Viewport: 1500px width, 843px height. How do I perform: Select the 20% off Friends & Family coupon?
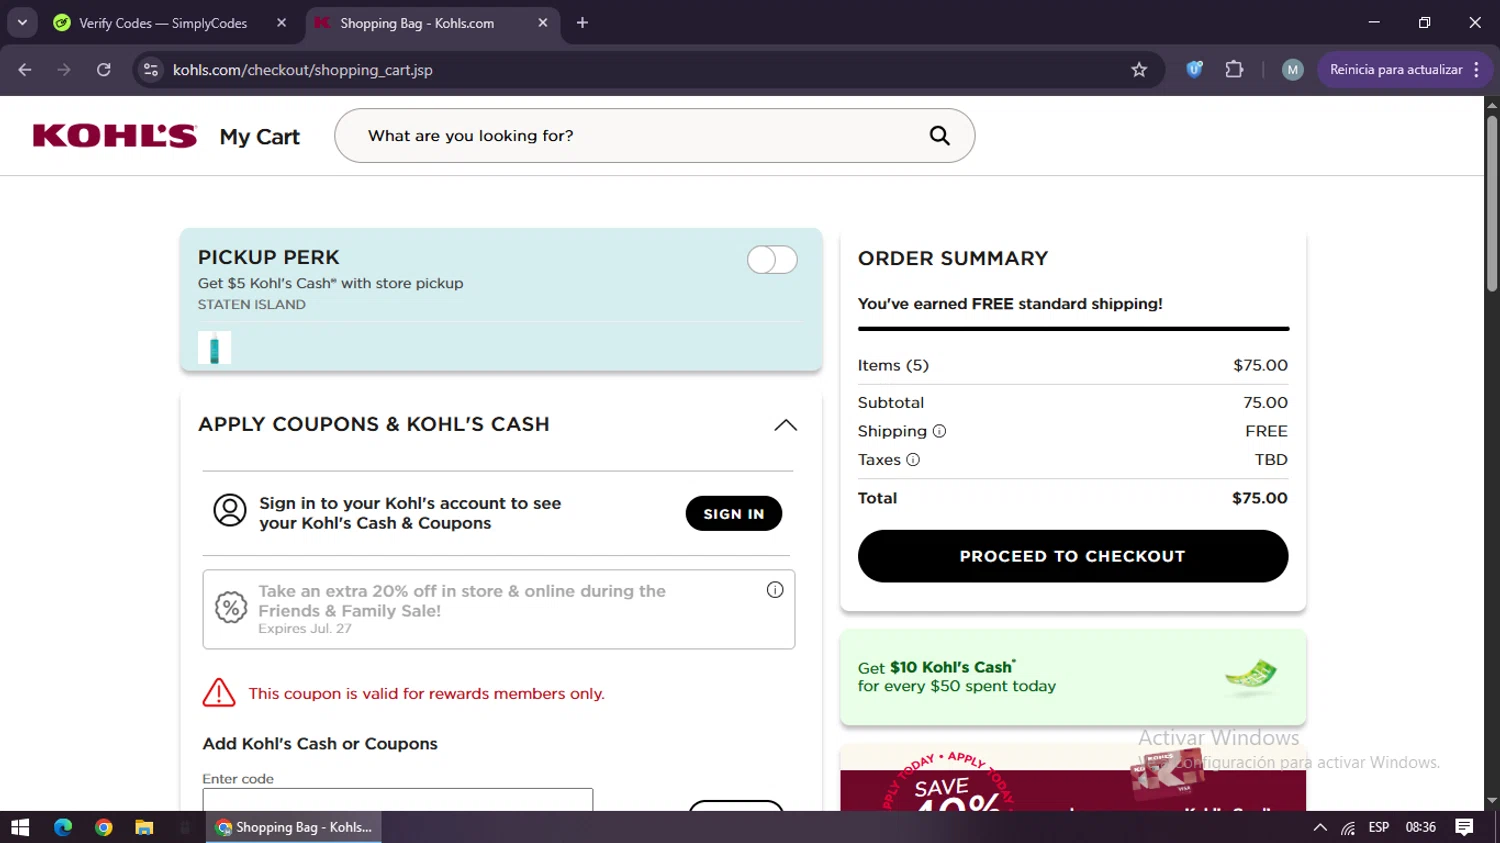pyautogui.click(x=499, y=609)
